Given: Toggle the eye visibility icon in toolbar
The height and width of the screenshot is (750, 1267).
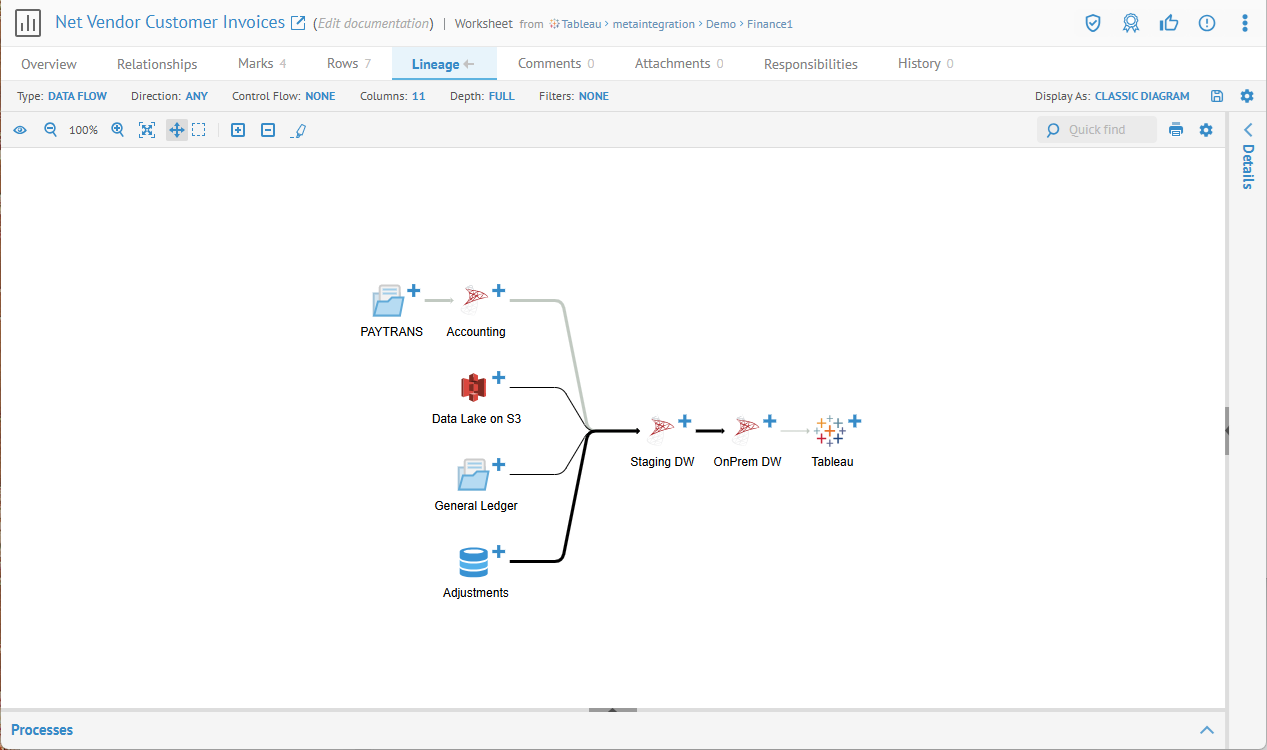Looking at the screenshot, I should point(20,130).
